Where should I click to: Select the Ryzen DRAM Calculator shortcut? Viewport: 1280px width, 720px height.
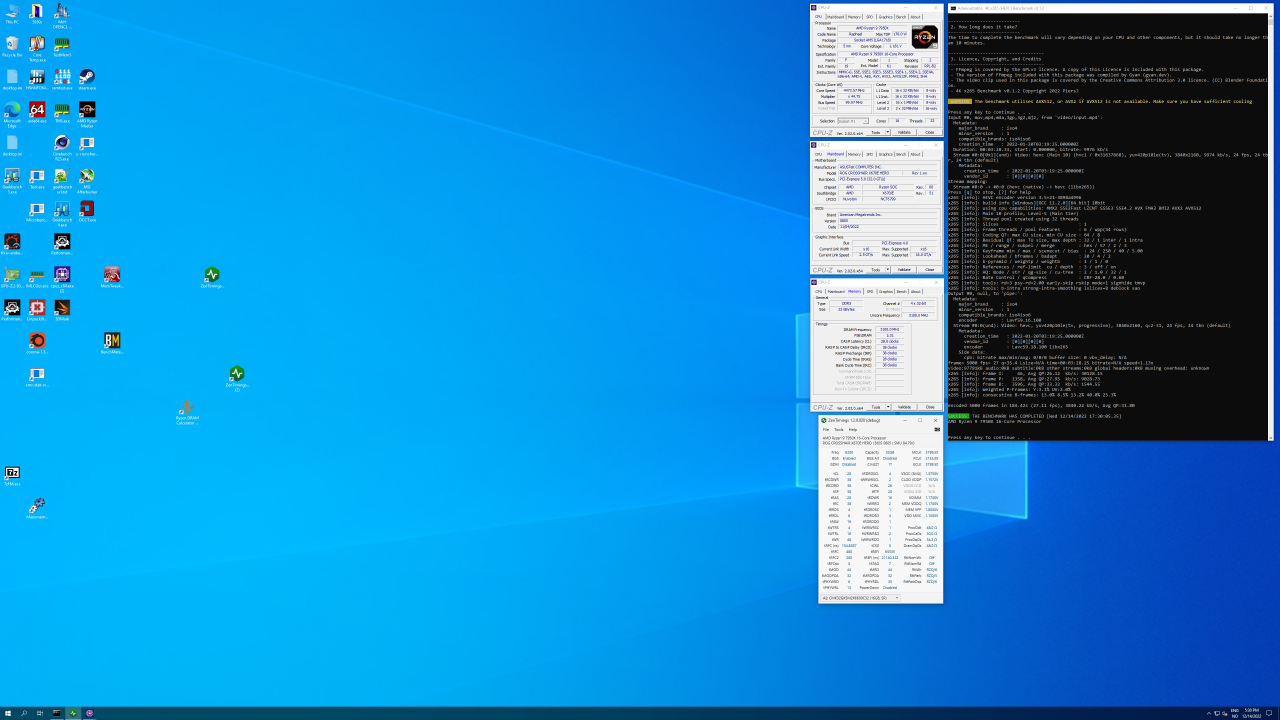(187, 409)
